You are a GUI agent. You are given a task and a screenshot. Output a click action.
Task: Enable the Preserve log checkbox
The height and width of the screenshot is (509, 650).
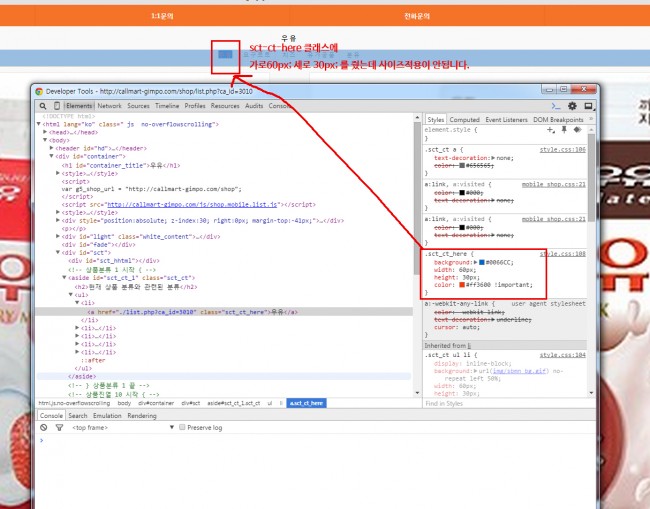coord(182,427)
